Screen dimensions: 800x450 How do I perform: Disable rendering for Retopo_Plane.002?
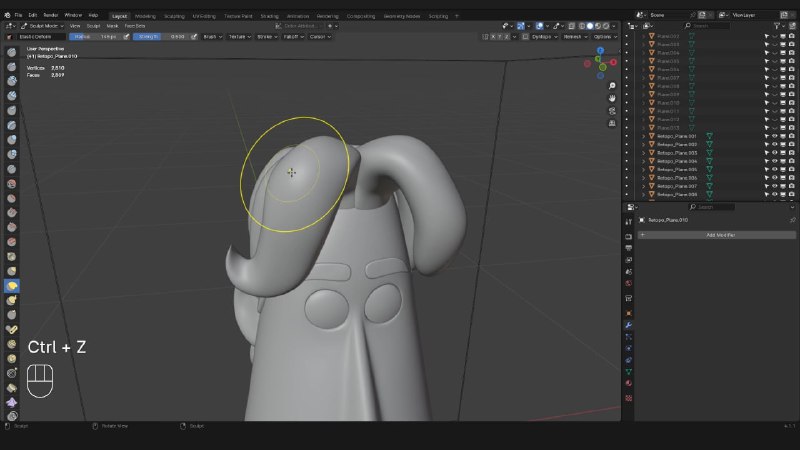(x=791, y=144)
